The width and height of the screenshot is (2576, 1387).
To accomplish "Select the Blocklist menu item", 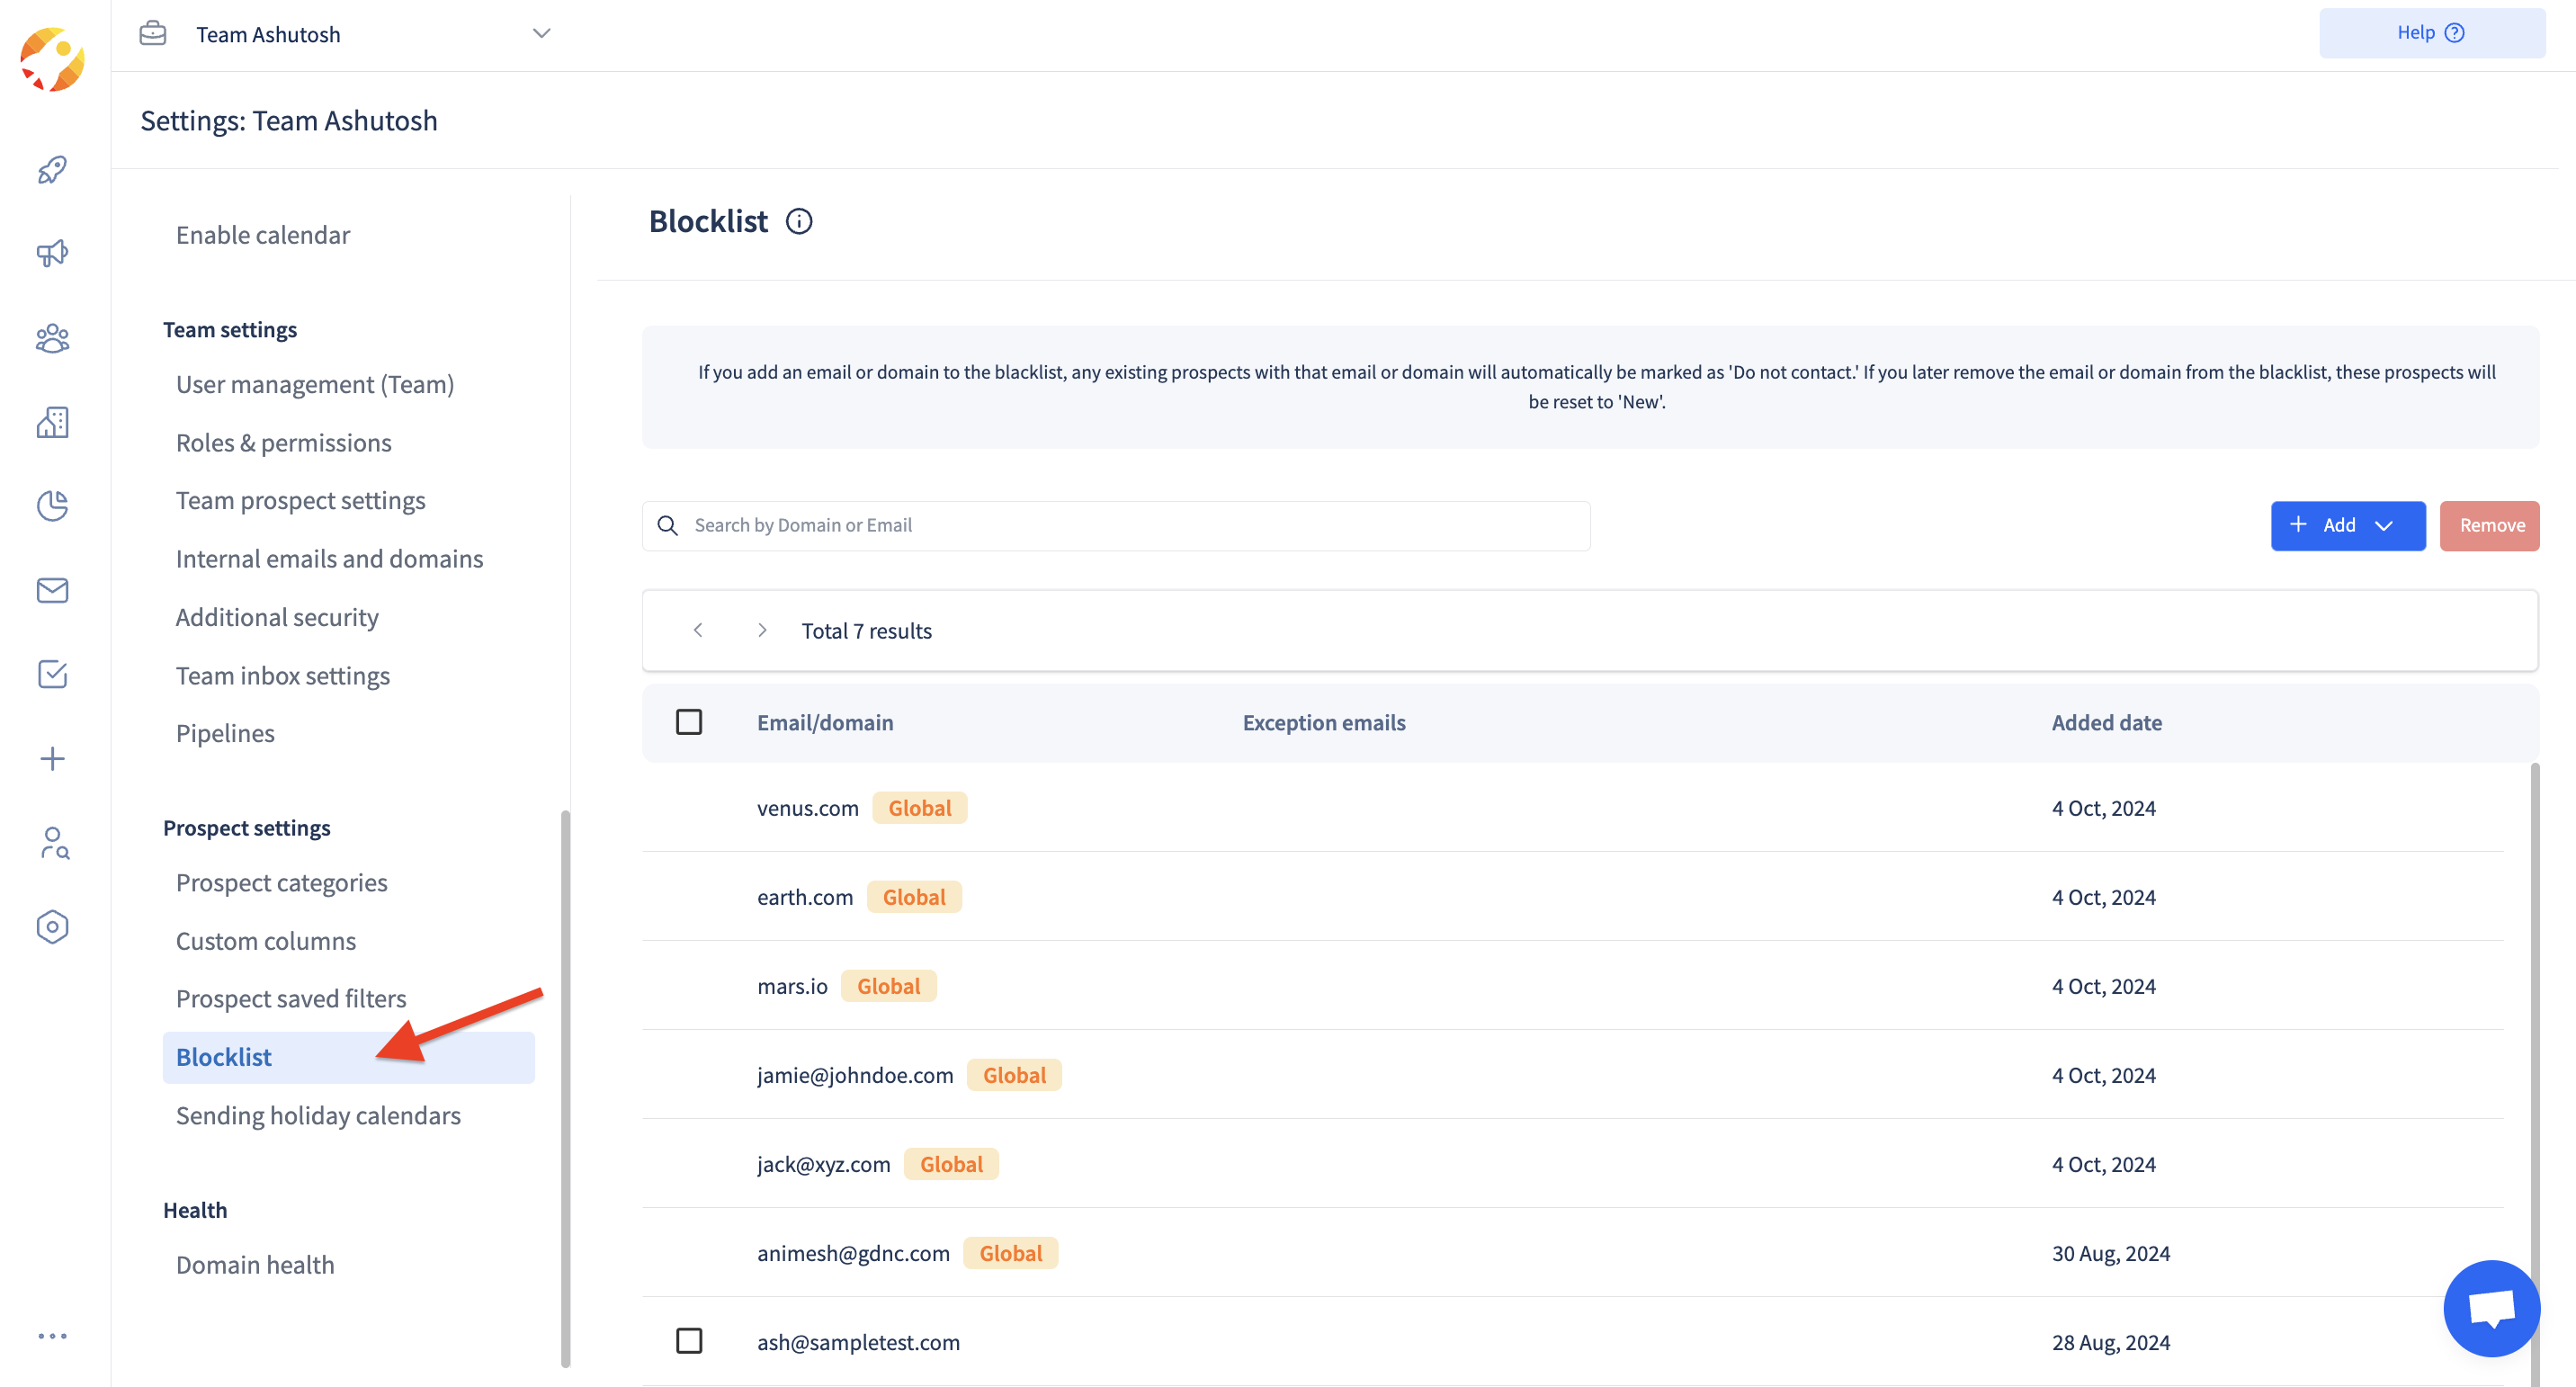I will [x=224, y=1056].
